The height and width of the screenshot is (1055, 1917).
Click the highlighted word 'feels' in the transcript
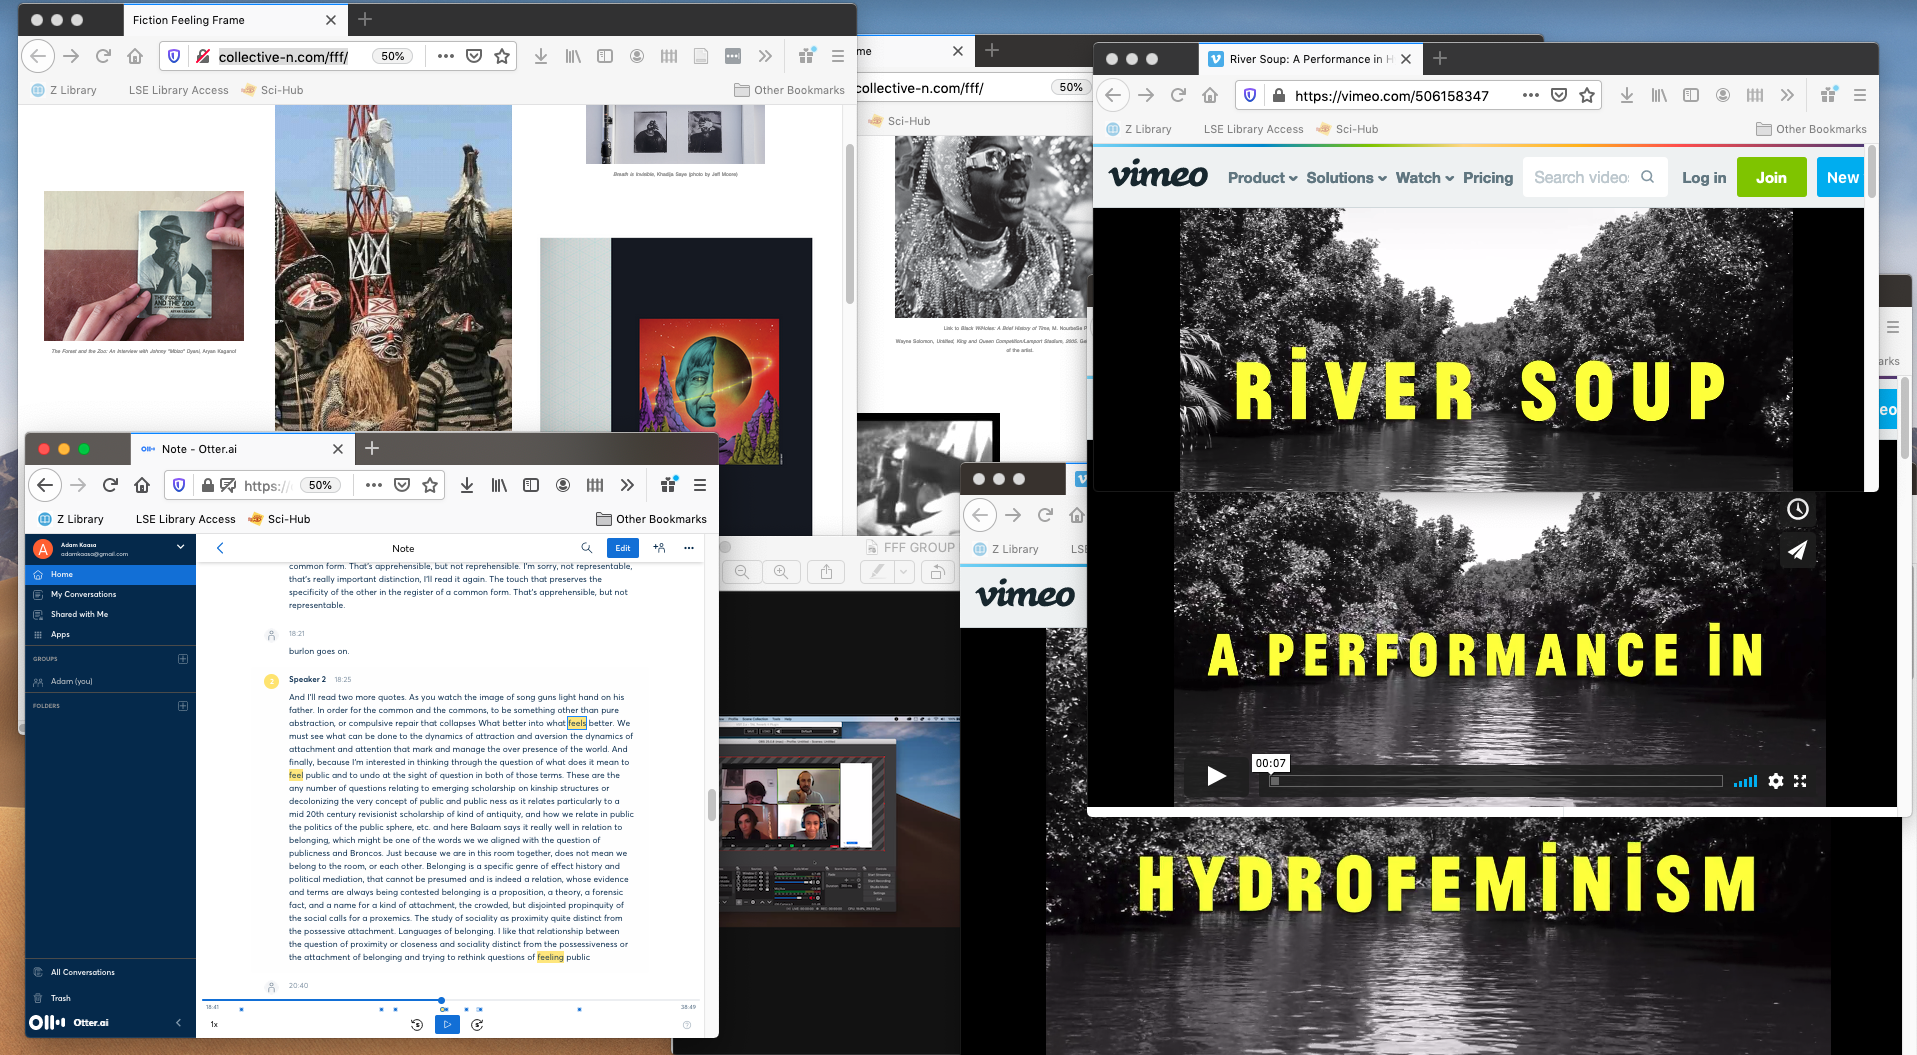(577, 723)
